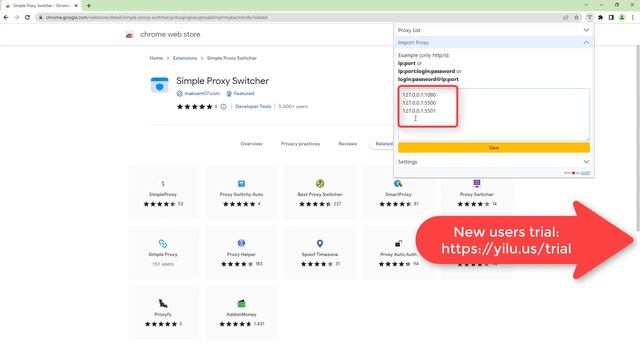Viewport: 640px width, 360px height.
Task: Click the rating info icon
Action: click(x=223, y=107)
